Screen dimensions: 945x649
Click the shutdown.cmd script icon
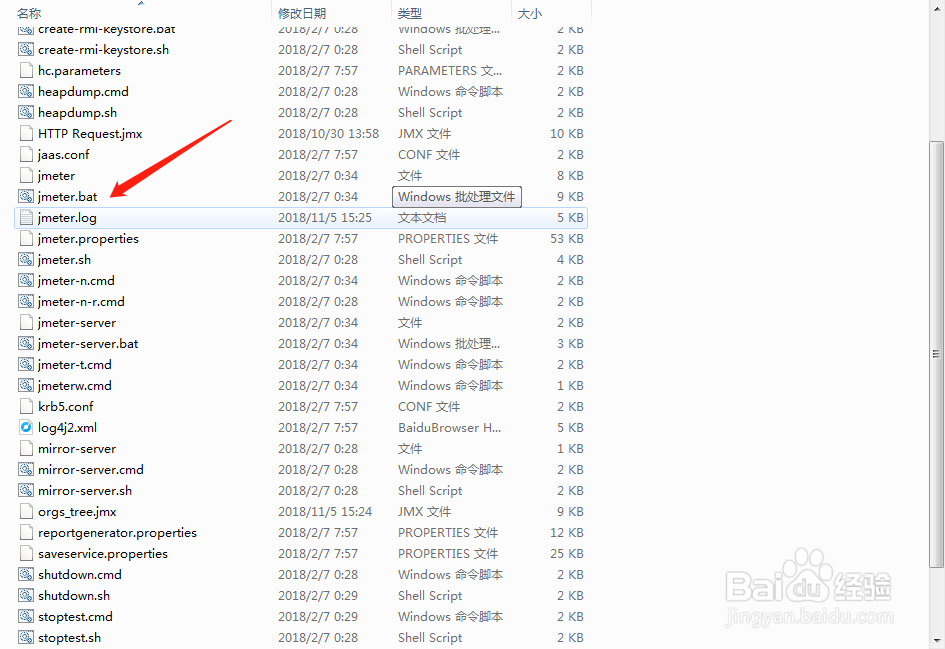point(26,575)
